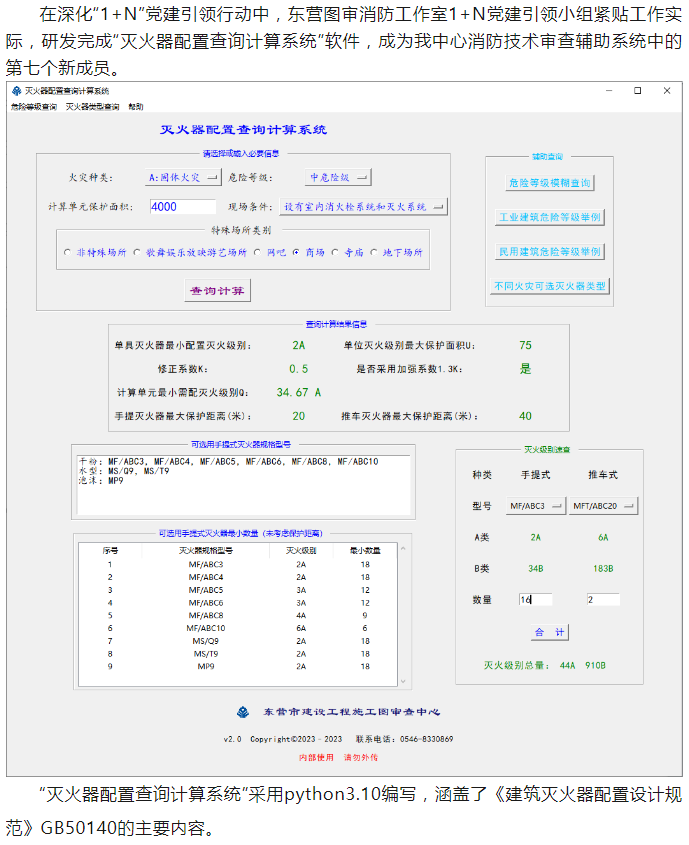Click the 灭火级别 column header
The image size is (689, 845).
click(301, 550)
